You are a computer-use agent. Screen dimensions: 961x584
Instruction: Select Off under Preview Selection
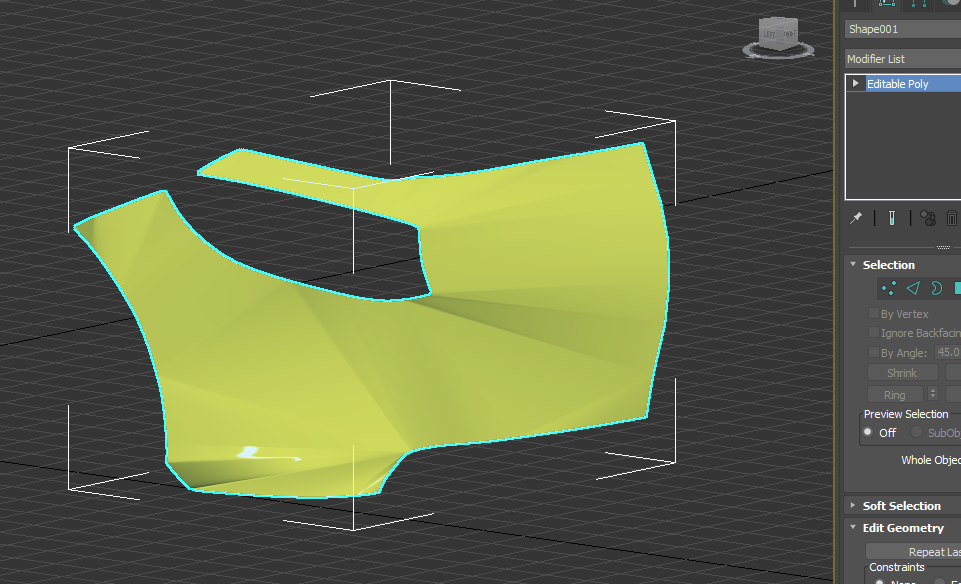click(x=868, y=432)
